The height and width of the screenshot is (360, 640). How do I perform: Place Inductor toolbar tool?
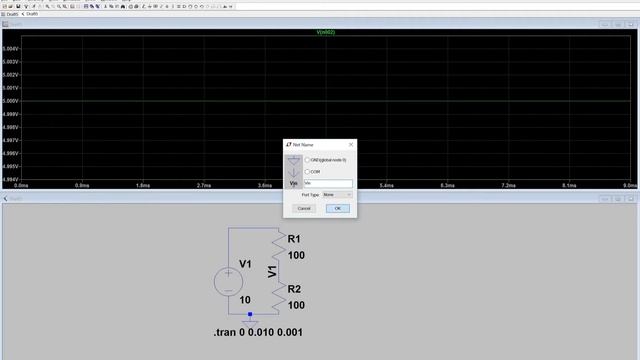173,7
